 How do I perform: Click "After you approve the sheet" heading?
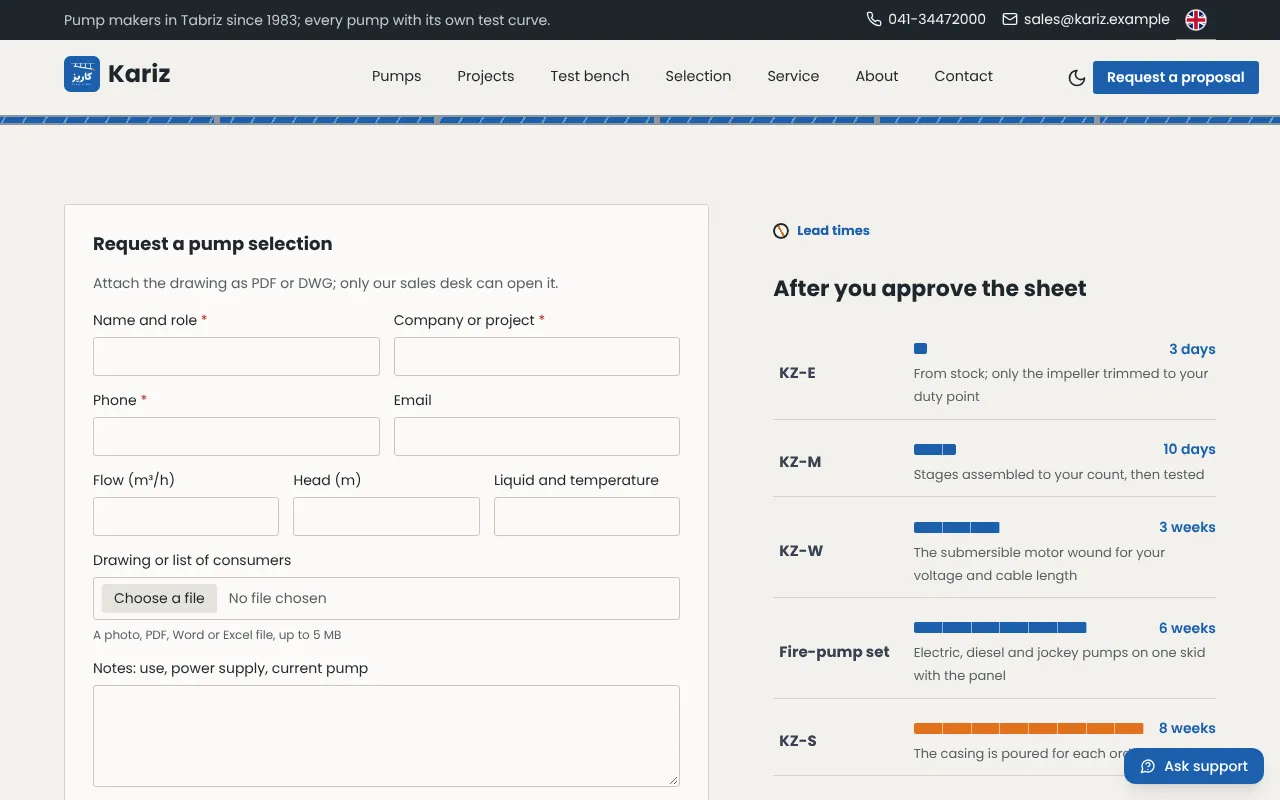point(930,289)
